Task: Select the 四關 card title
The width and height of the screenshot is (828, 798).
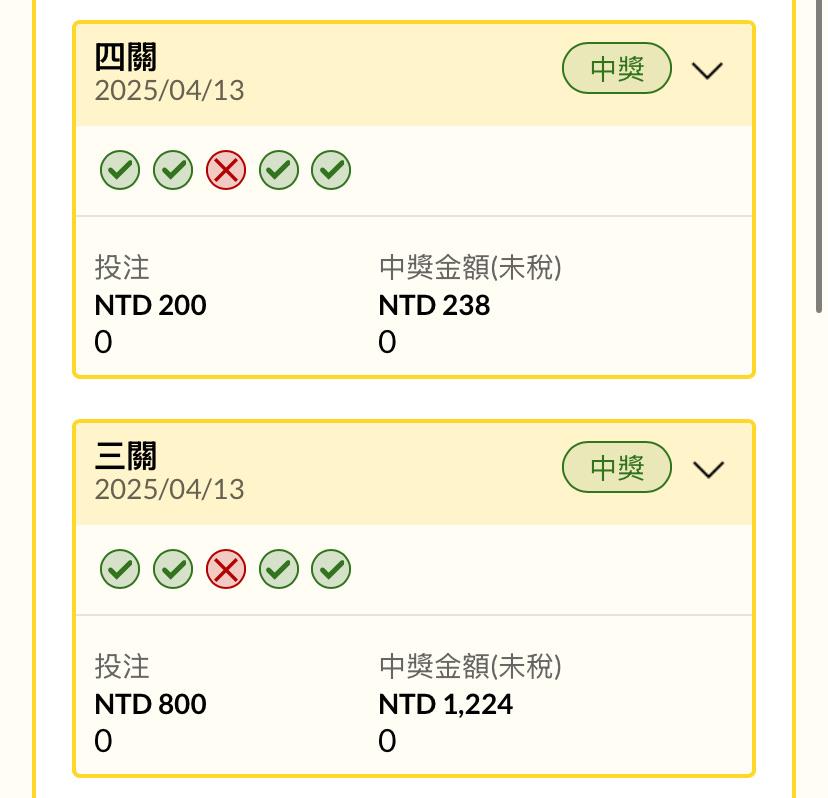Action: [126, 57]
